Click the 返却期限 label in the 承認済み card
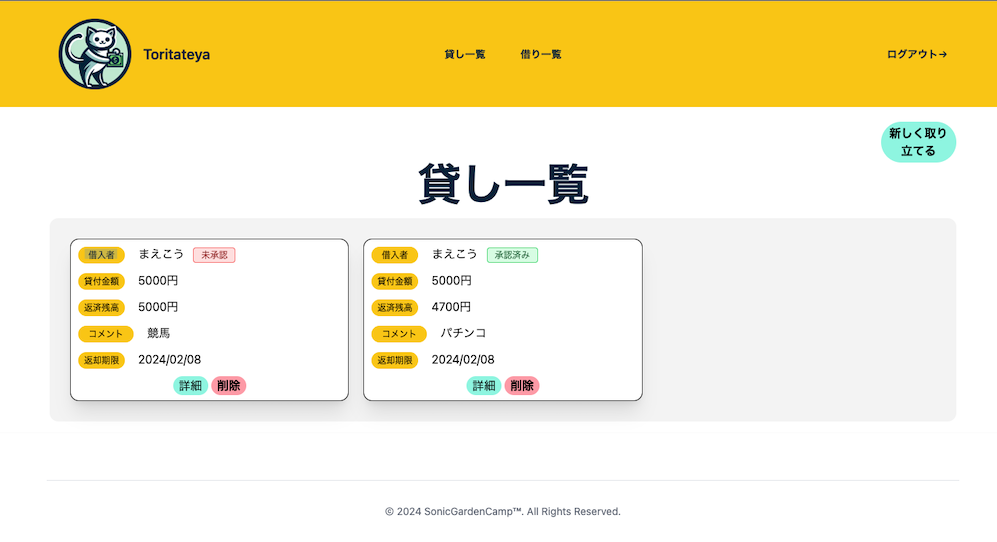 pyautogui.click(x=394, y=360)
